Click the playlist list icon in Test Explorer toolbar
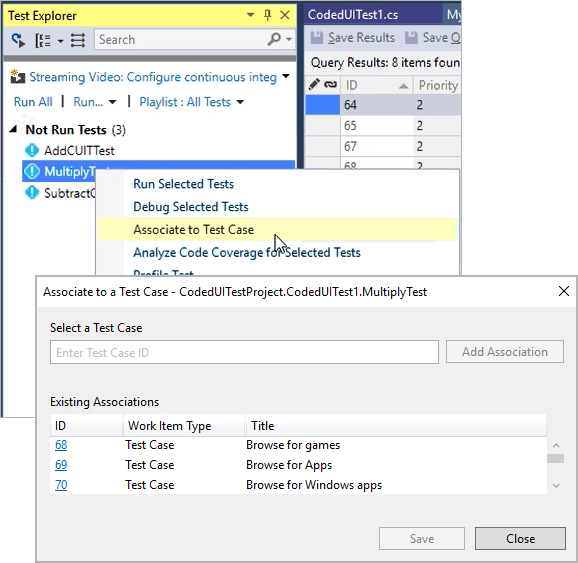The image size is (578, 563). point(78,40)
